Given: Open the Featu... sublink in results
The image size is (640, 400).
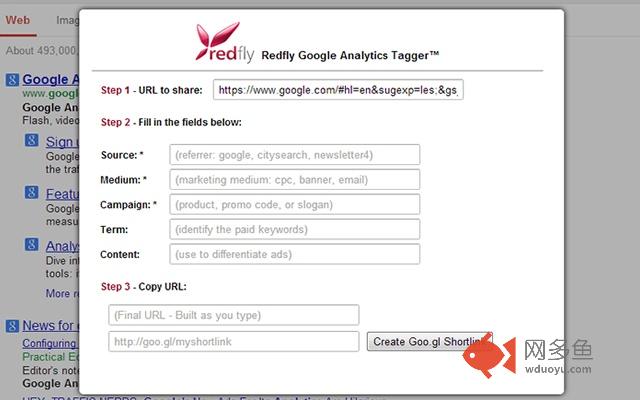Looking at the screenshot, I should tap(62, 194).
